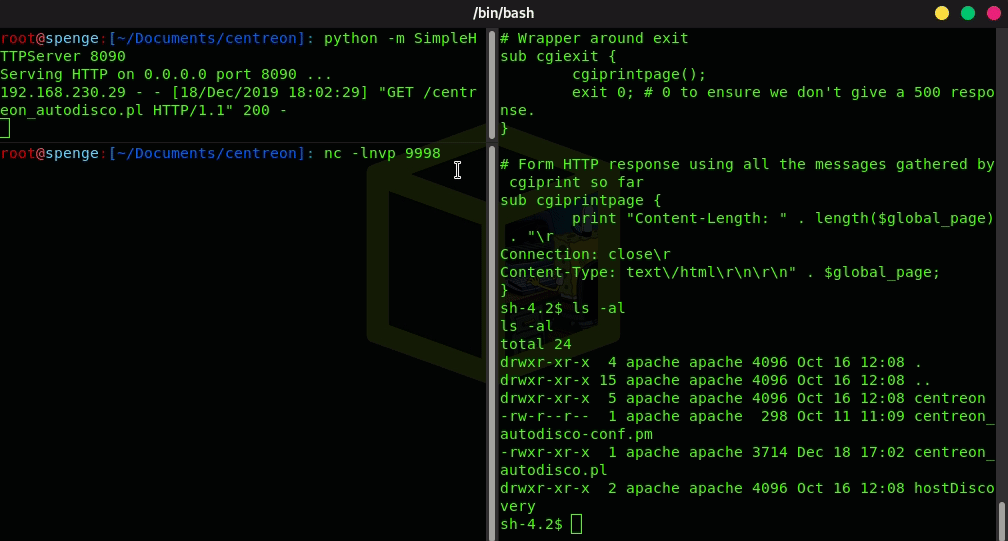Click the 'Content-Length' print statement
This screenshot has height=541, width=1008.
coord(783,218)
